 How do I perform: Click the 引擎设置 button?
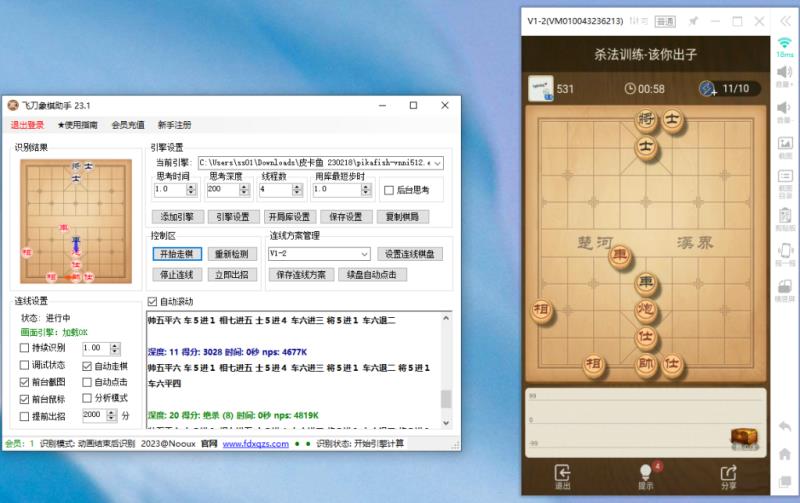233,217
